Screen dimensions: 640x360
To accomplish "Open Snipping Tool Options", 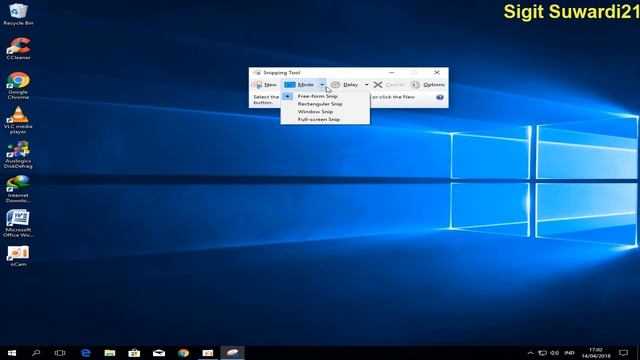I will point(428,84).
